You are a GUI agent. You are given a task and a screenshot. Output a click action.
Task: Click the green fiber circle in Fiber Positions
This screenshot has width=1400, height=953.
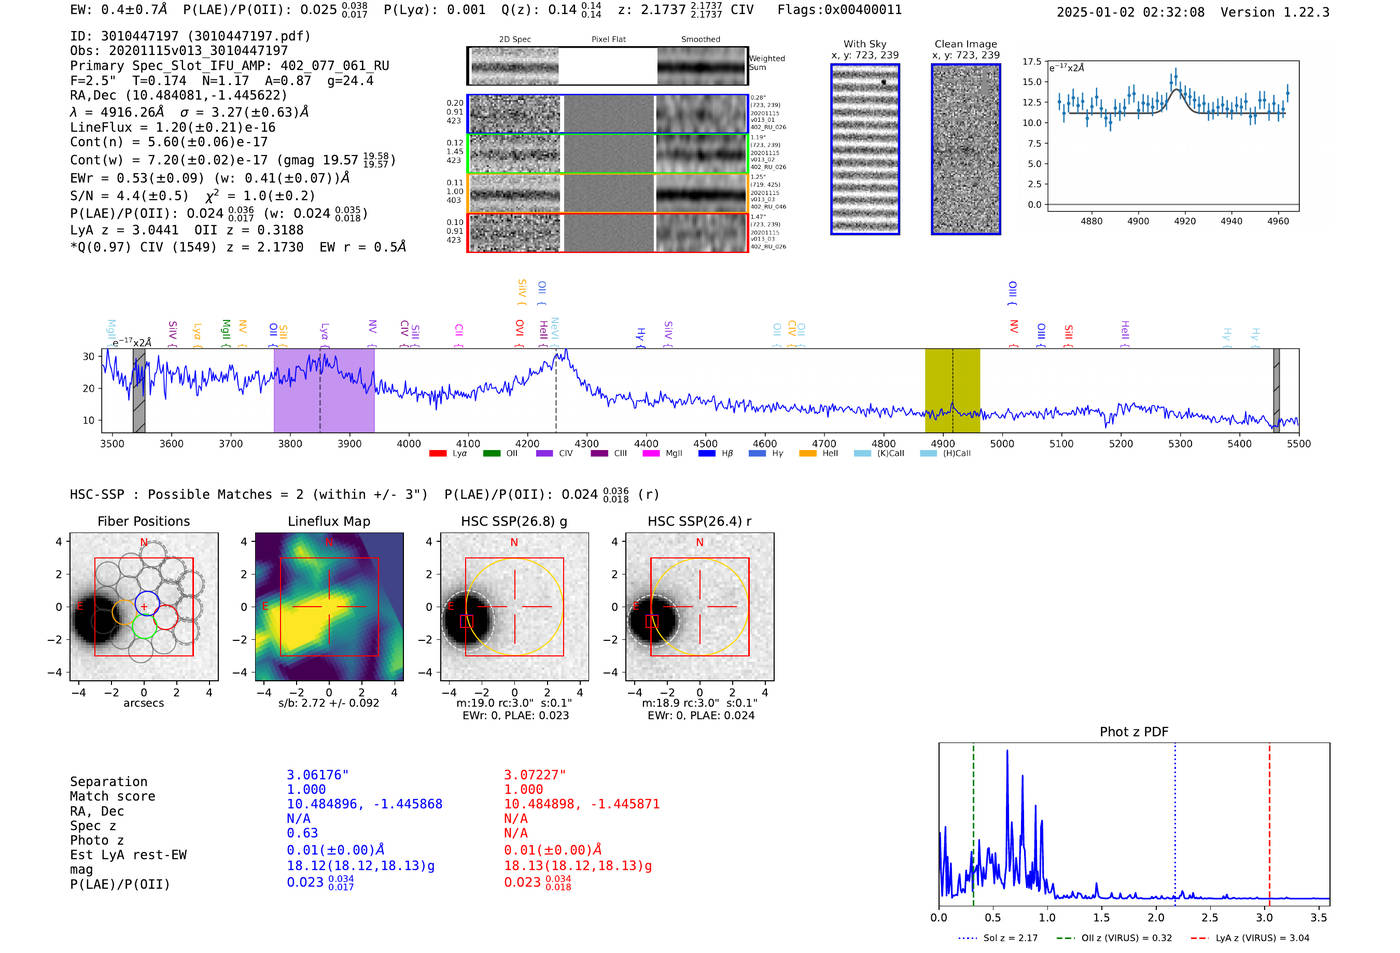(x=144, y=628)
